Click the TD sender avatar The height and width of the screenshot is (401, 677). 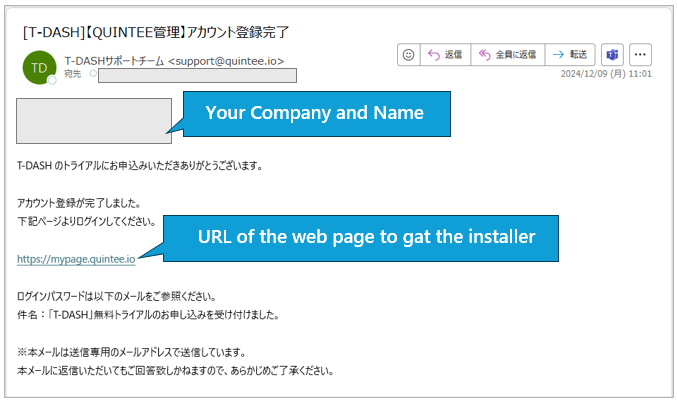pyautogui.click(x=38, y=66)
